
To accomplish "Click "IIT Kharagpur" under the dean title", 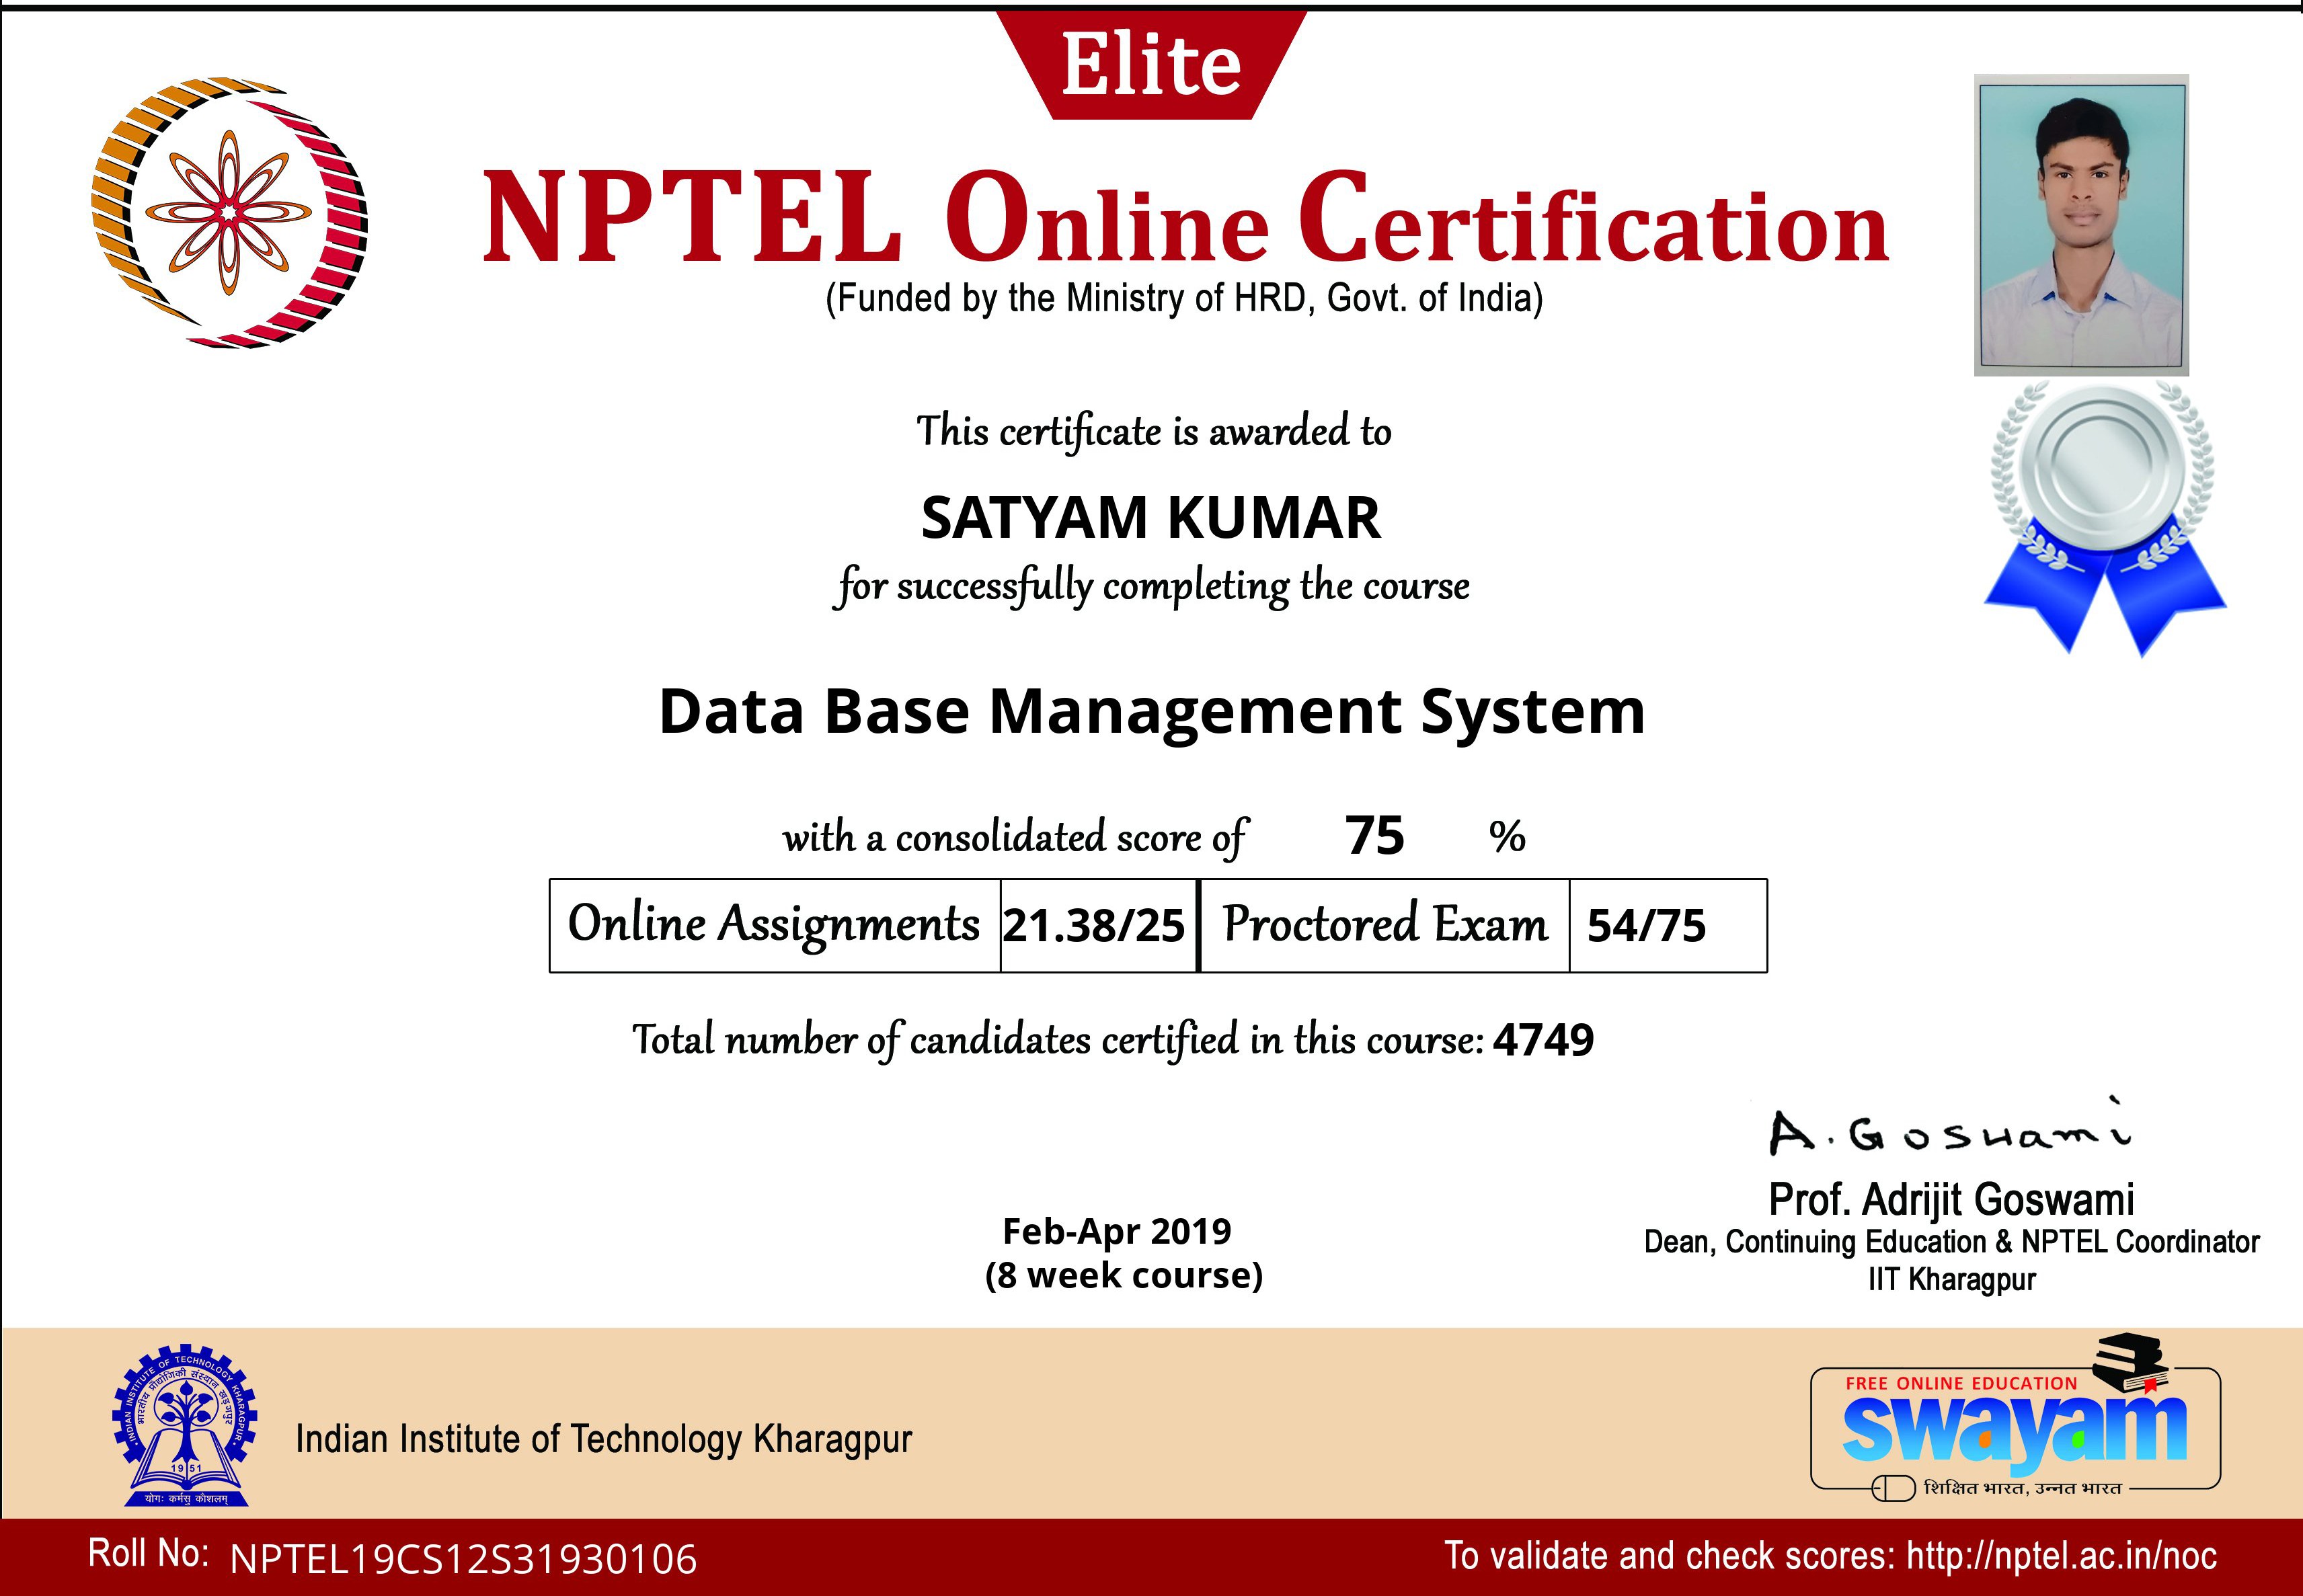I will (x=1951, y=1280).
